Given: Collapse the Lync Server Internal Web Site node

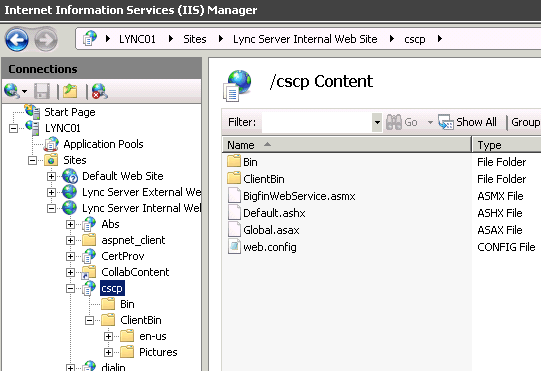Looking at the screenshot, I should click(x=51, y=208).
